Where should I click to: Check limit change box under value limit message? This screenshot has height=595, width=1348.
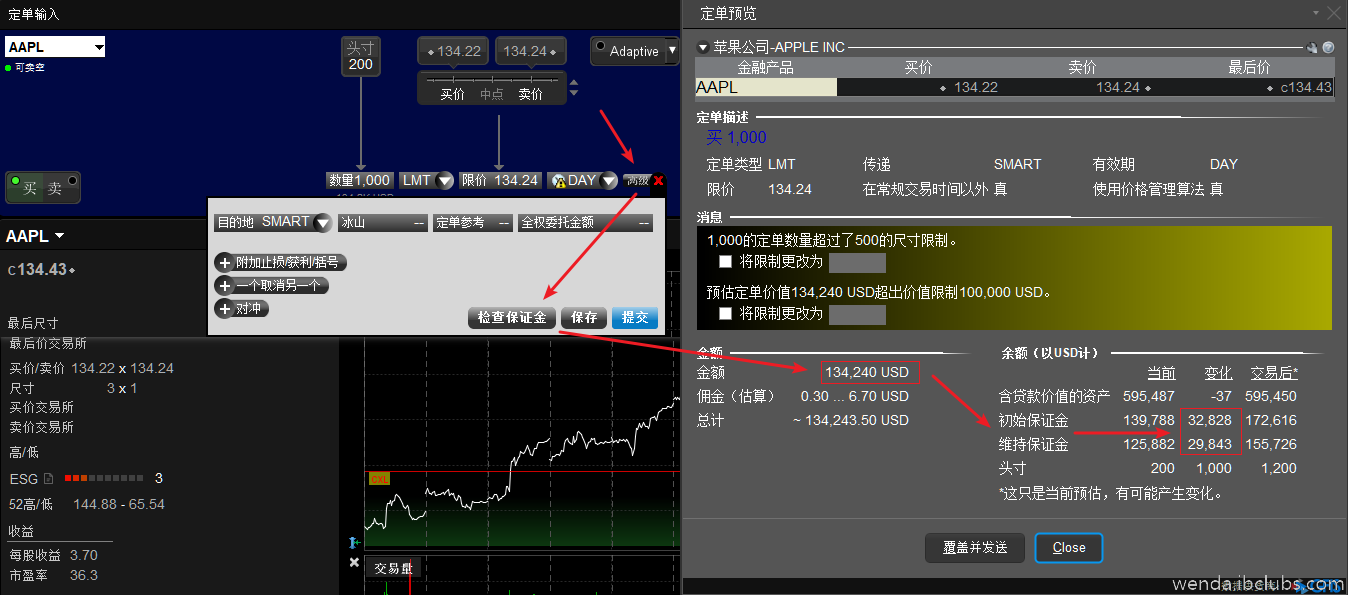726,314
